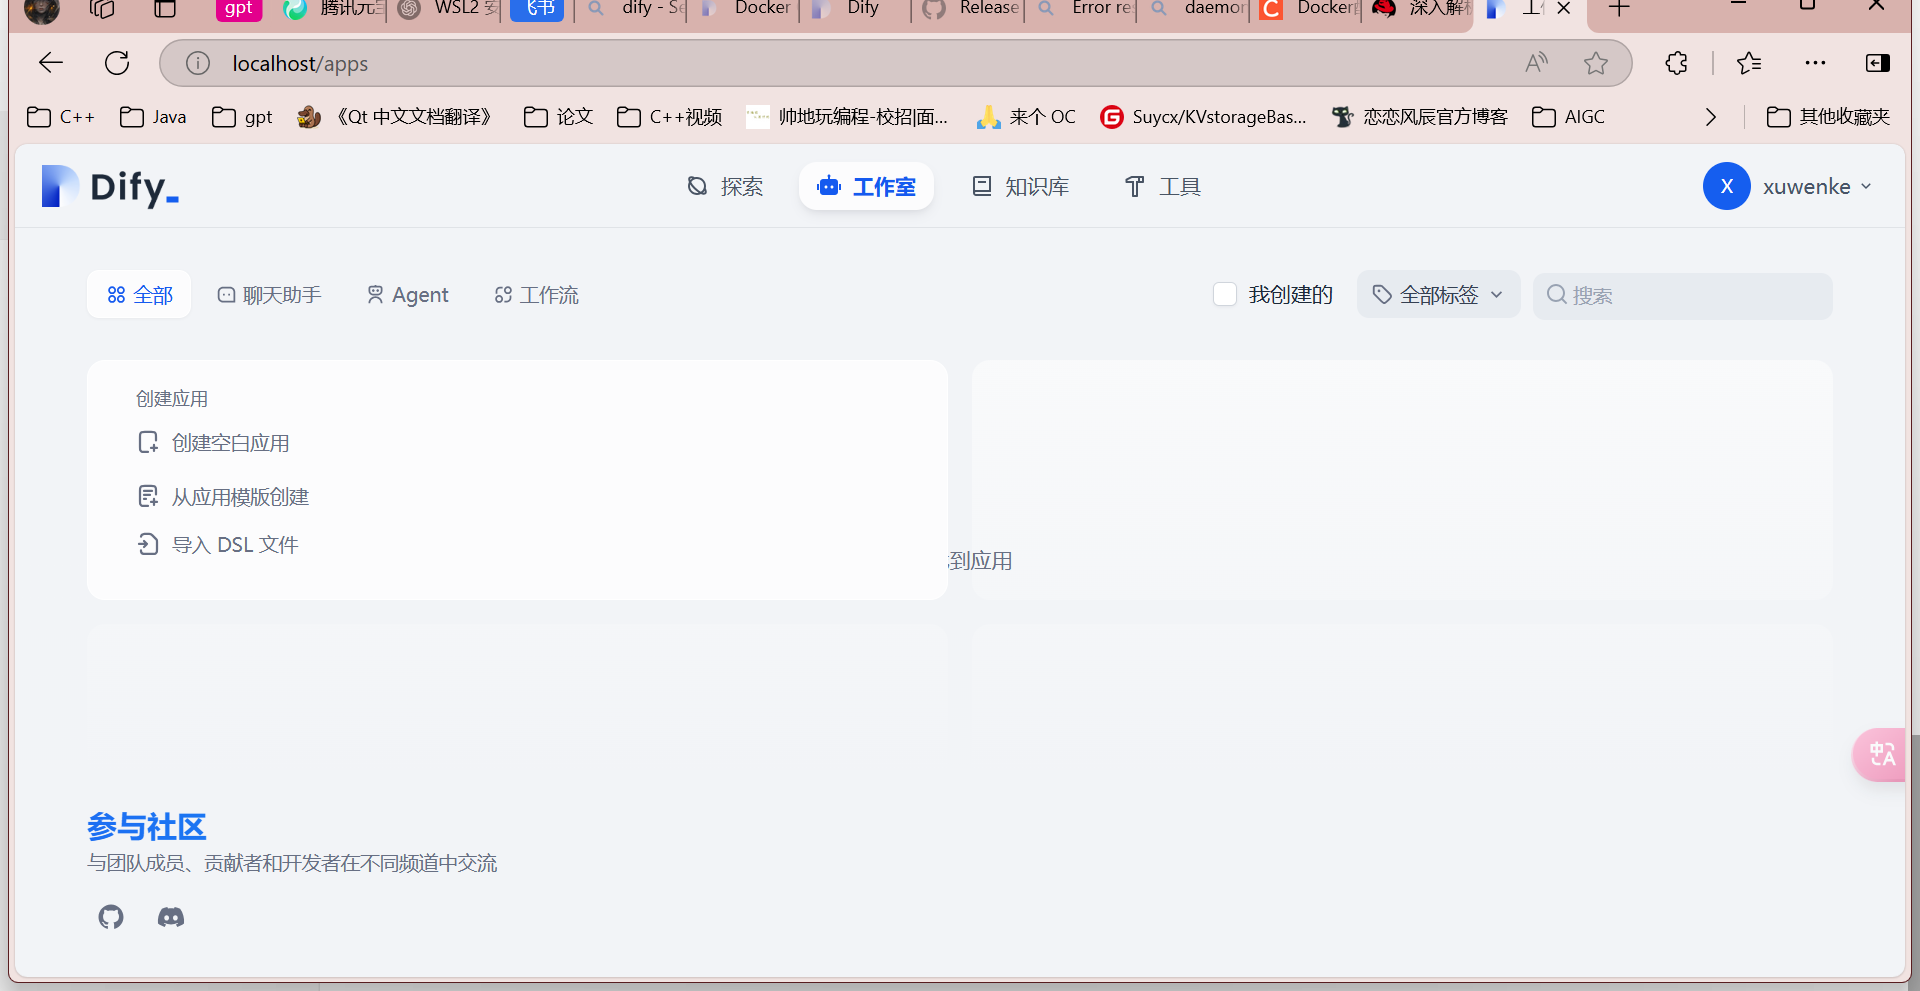This screenshot has height=991, width=1920.
Task: Open the vertical tabs icon
Action: coord(165,10)
